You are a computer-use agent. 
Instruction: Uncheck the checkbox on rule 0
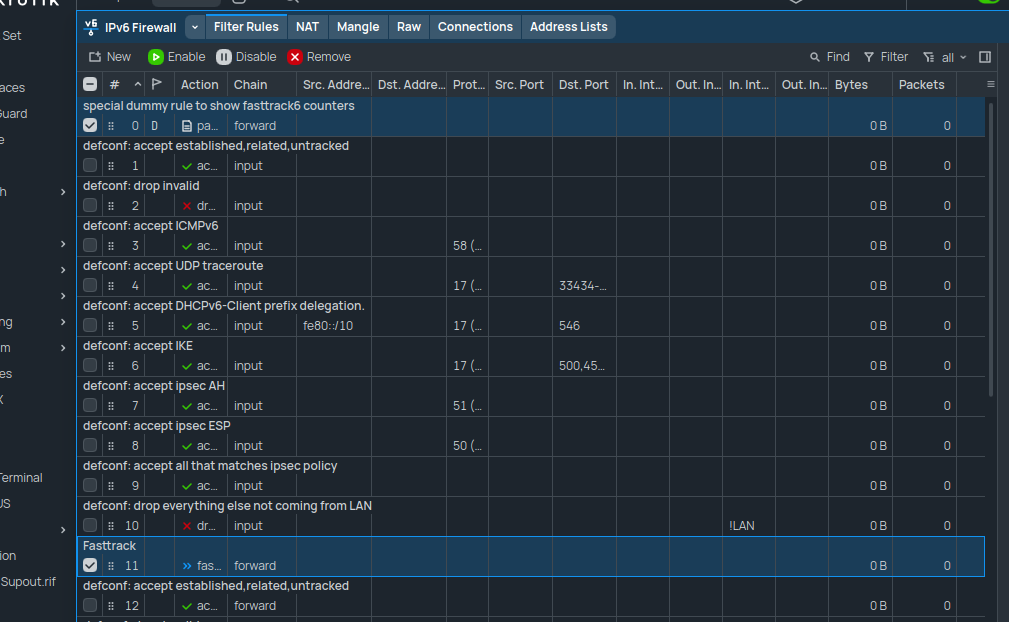click(89, 125)
